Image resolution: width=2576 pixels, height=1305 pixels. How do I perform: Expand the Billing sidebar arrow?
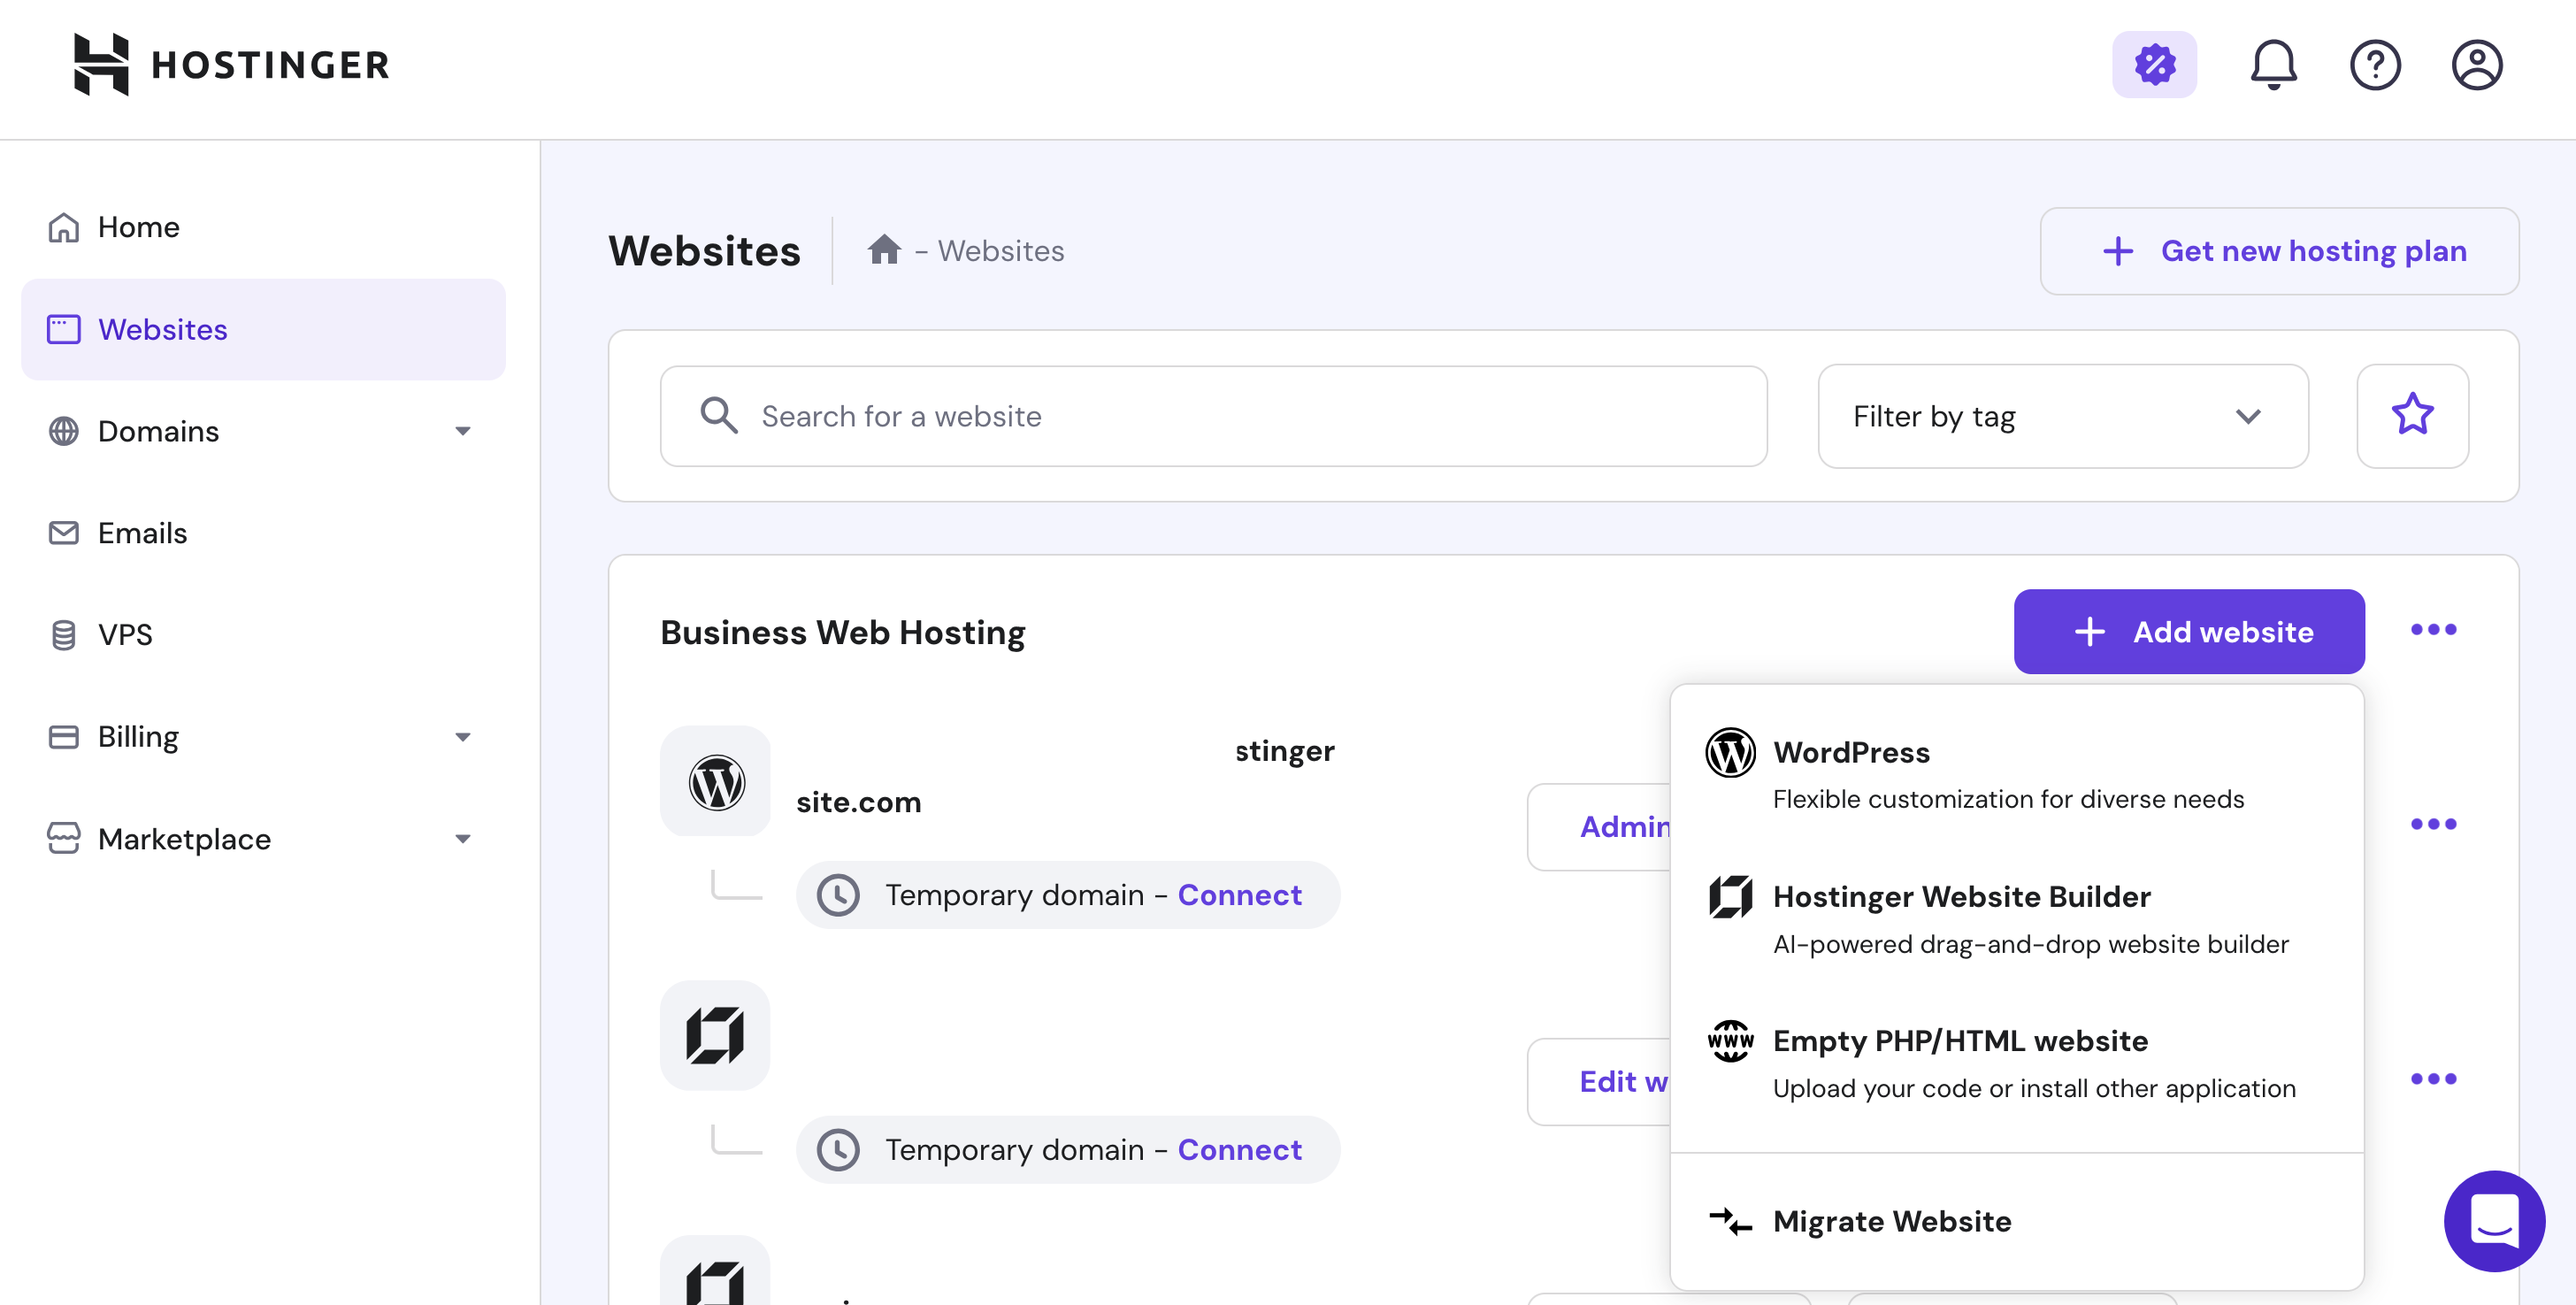(x=462, y=737)
